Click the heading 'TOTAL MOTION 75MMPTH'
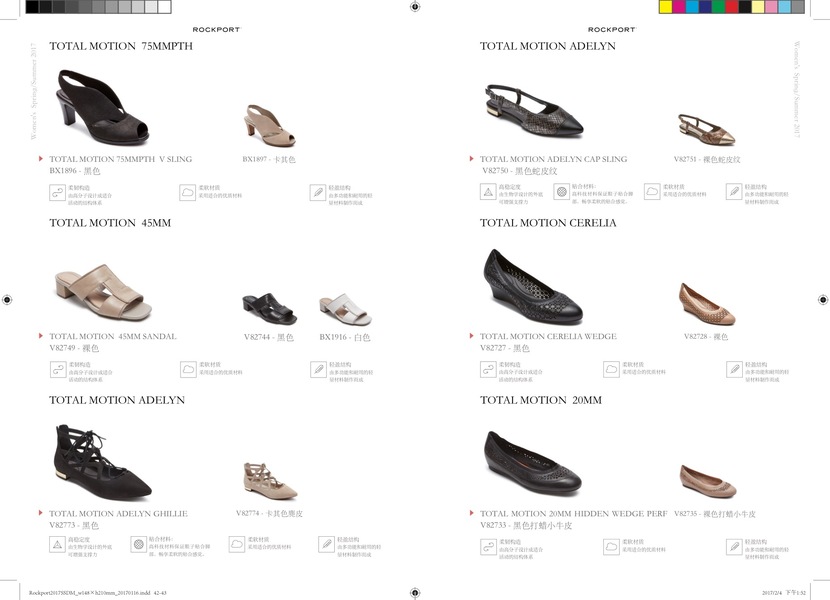Screen dimensions: 830x600 [121, 46]
